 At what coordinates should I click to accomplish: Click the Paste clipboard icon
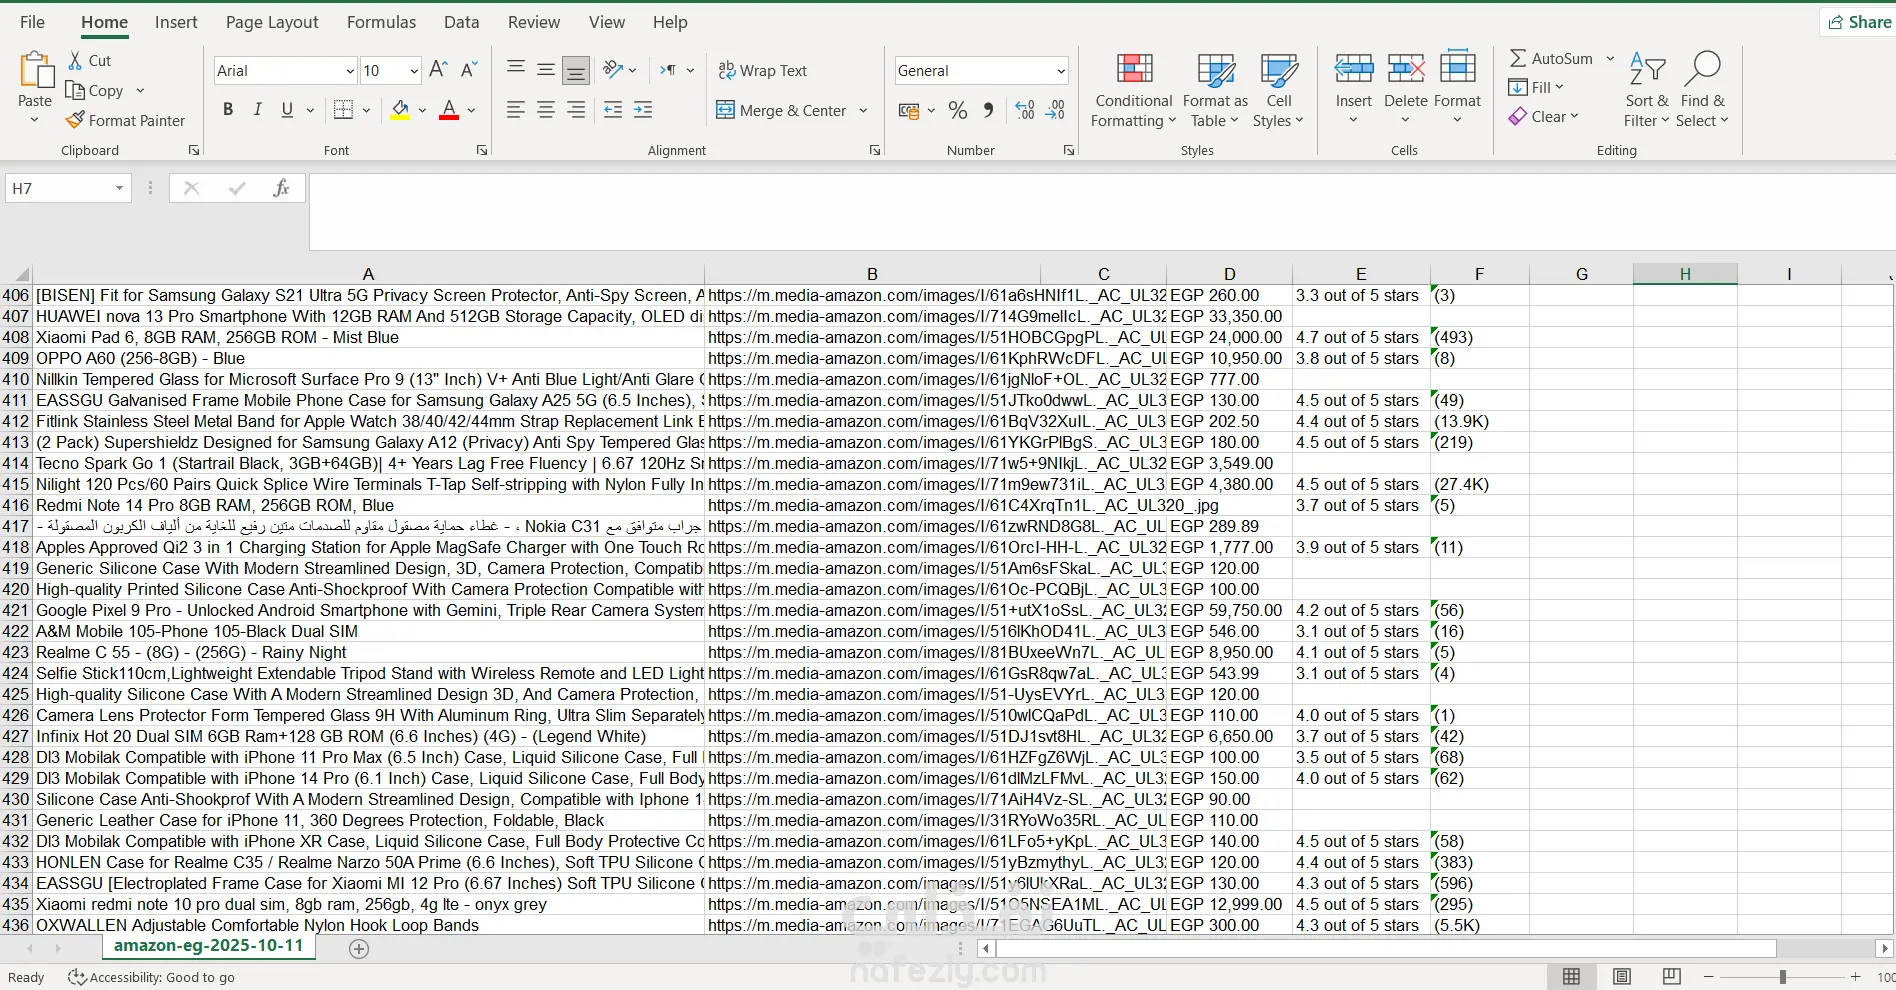click(35, 71)
